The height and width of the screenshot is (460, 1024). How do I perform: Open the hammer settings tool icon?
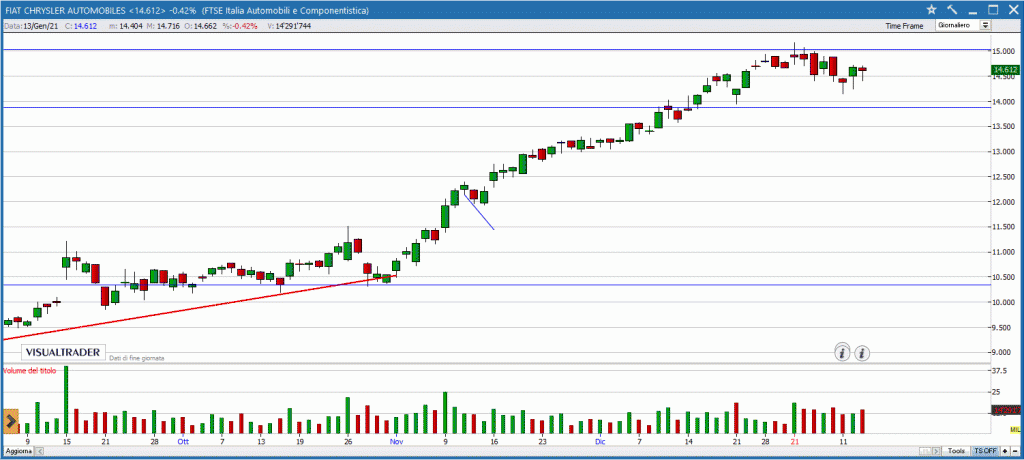[952, 9]
